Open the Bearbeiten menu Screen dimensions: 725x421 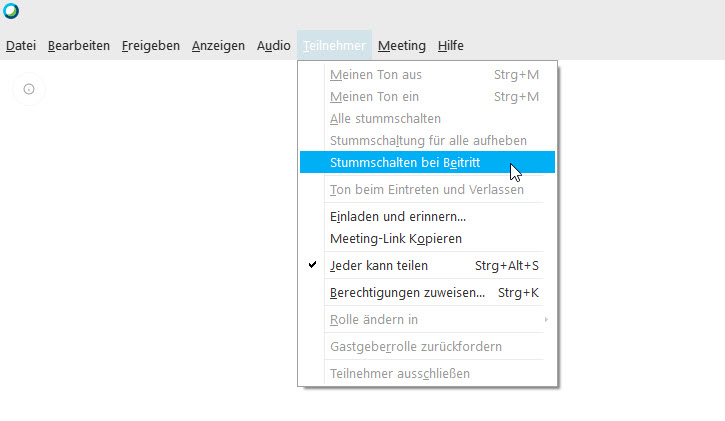point(79,45)
